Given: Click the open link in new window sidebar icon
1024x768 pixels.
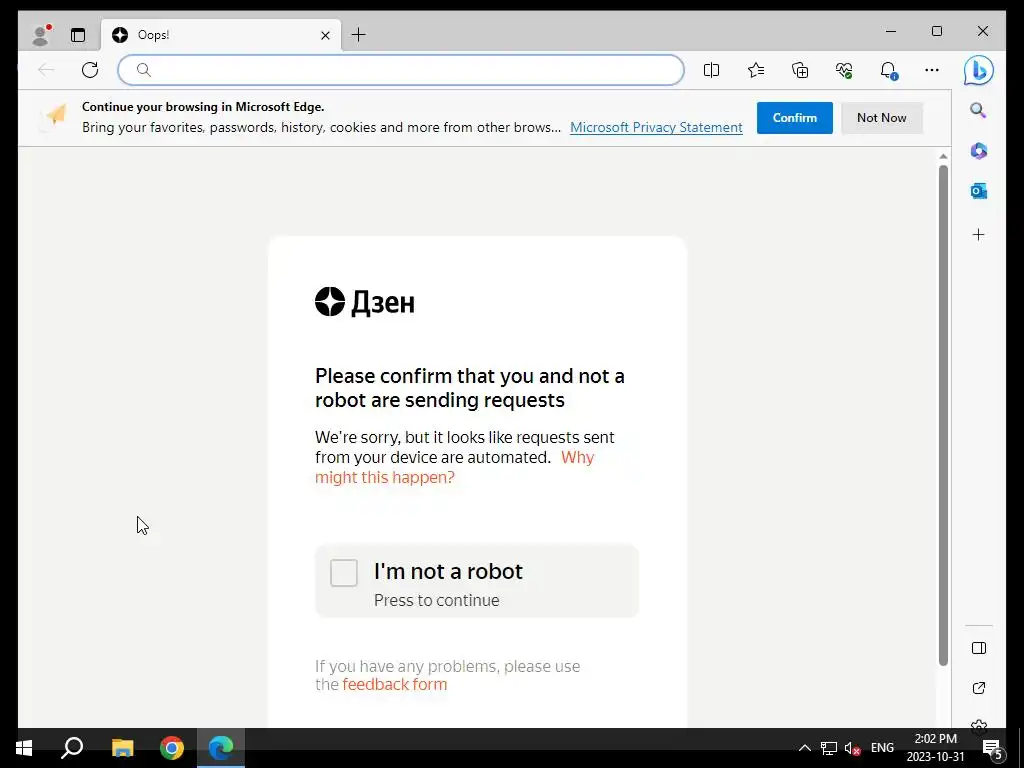Looking at the screenshot, I should [x=978, y=688].
